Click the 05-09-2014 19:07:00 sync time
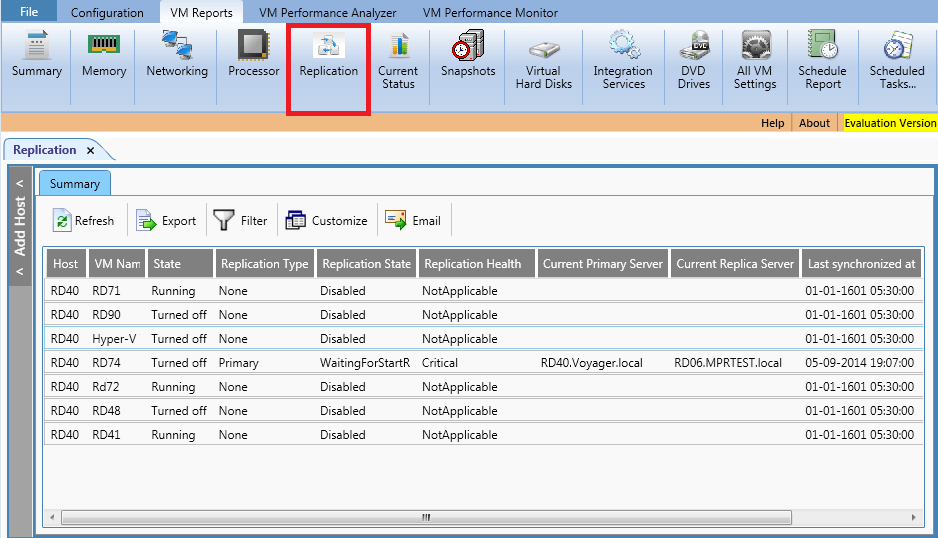Screen dimensions: 938x538 [x=860, y=363]
